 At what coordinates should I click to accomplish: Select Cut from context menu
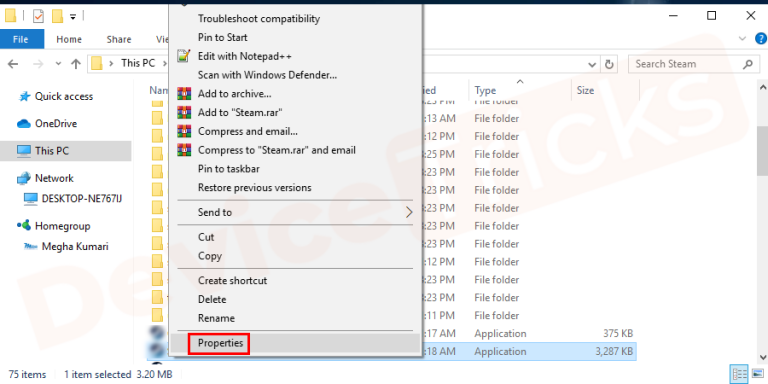point(206,237)
